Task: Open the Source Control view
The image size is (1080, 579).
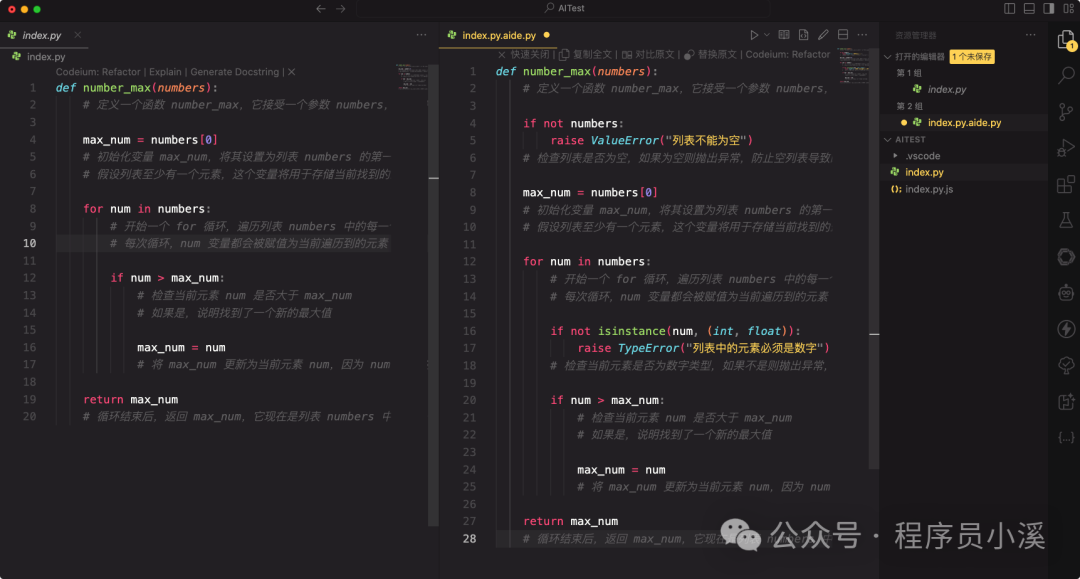Action: tap(1066, 111)
